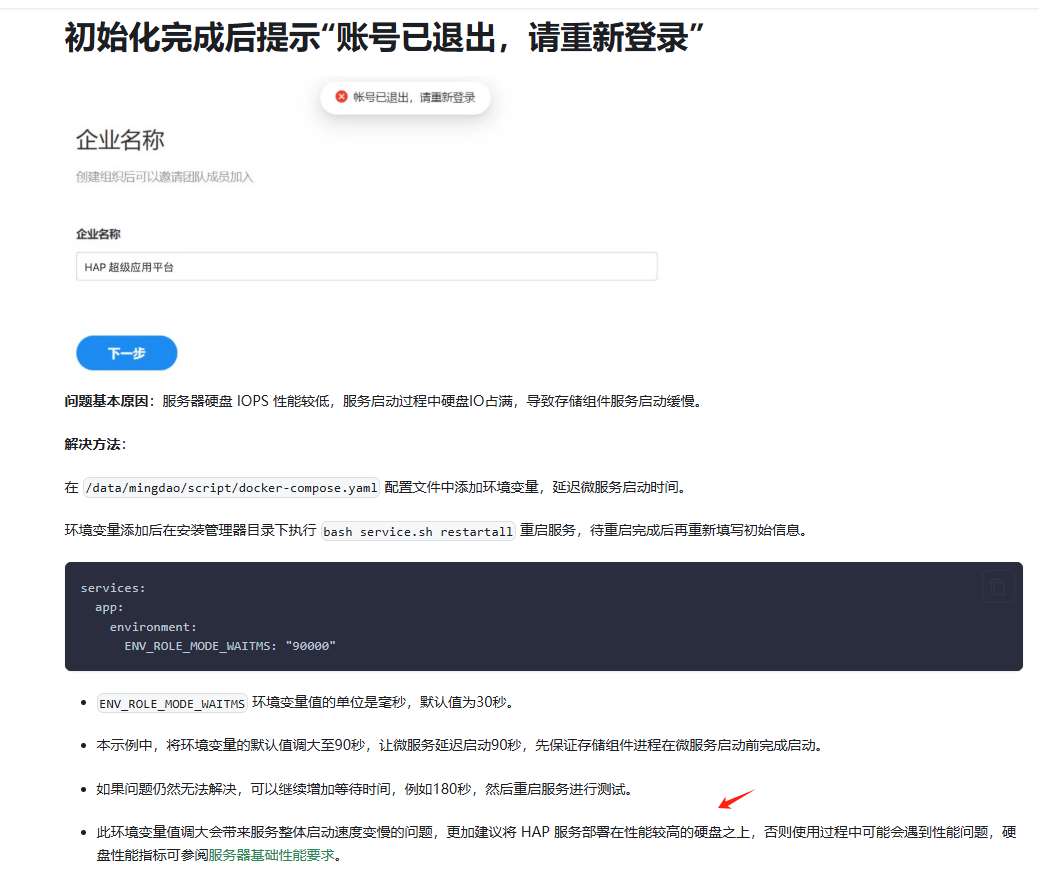This screenshot has width=1039, height=878.
Task: Click the bold 企业名称 field label
Action: pyautogui.click(x=98, y=234)
